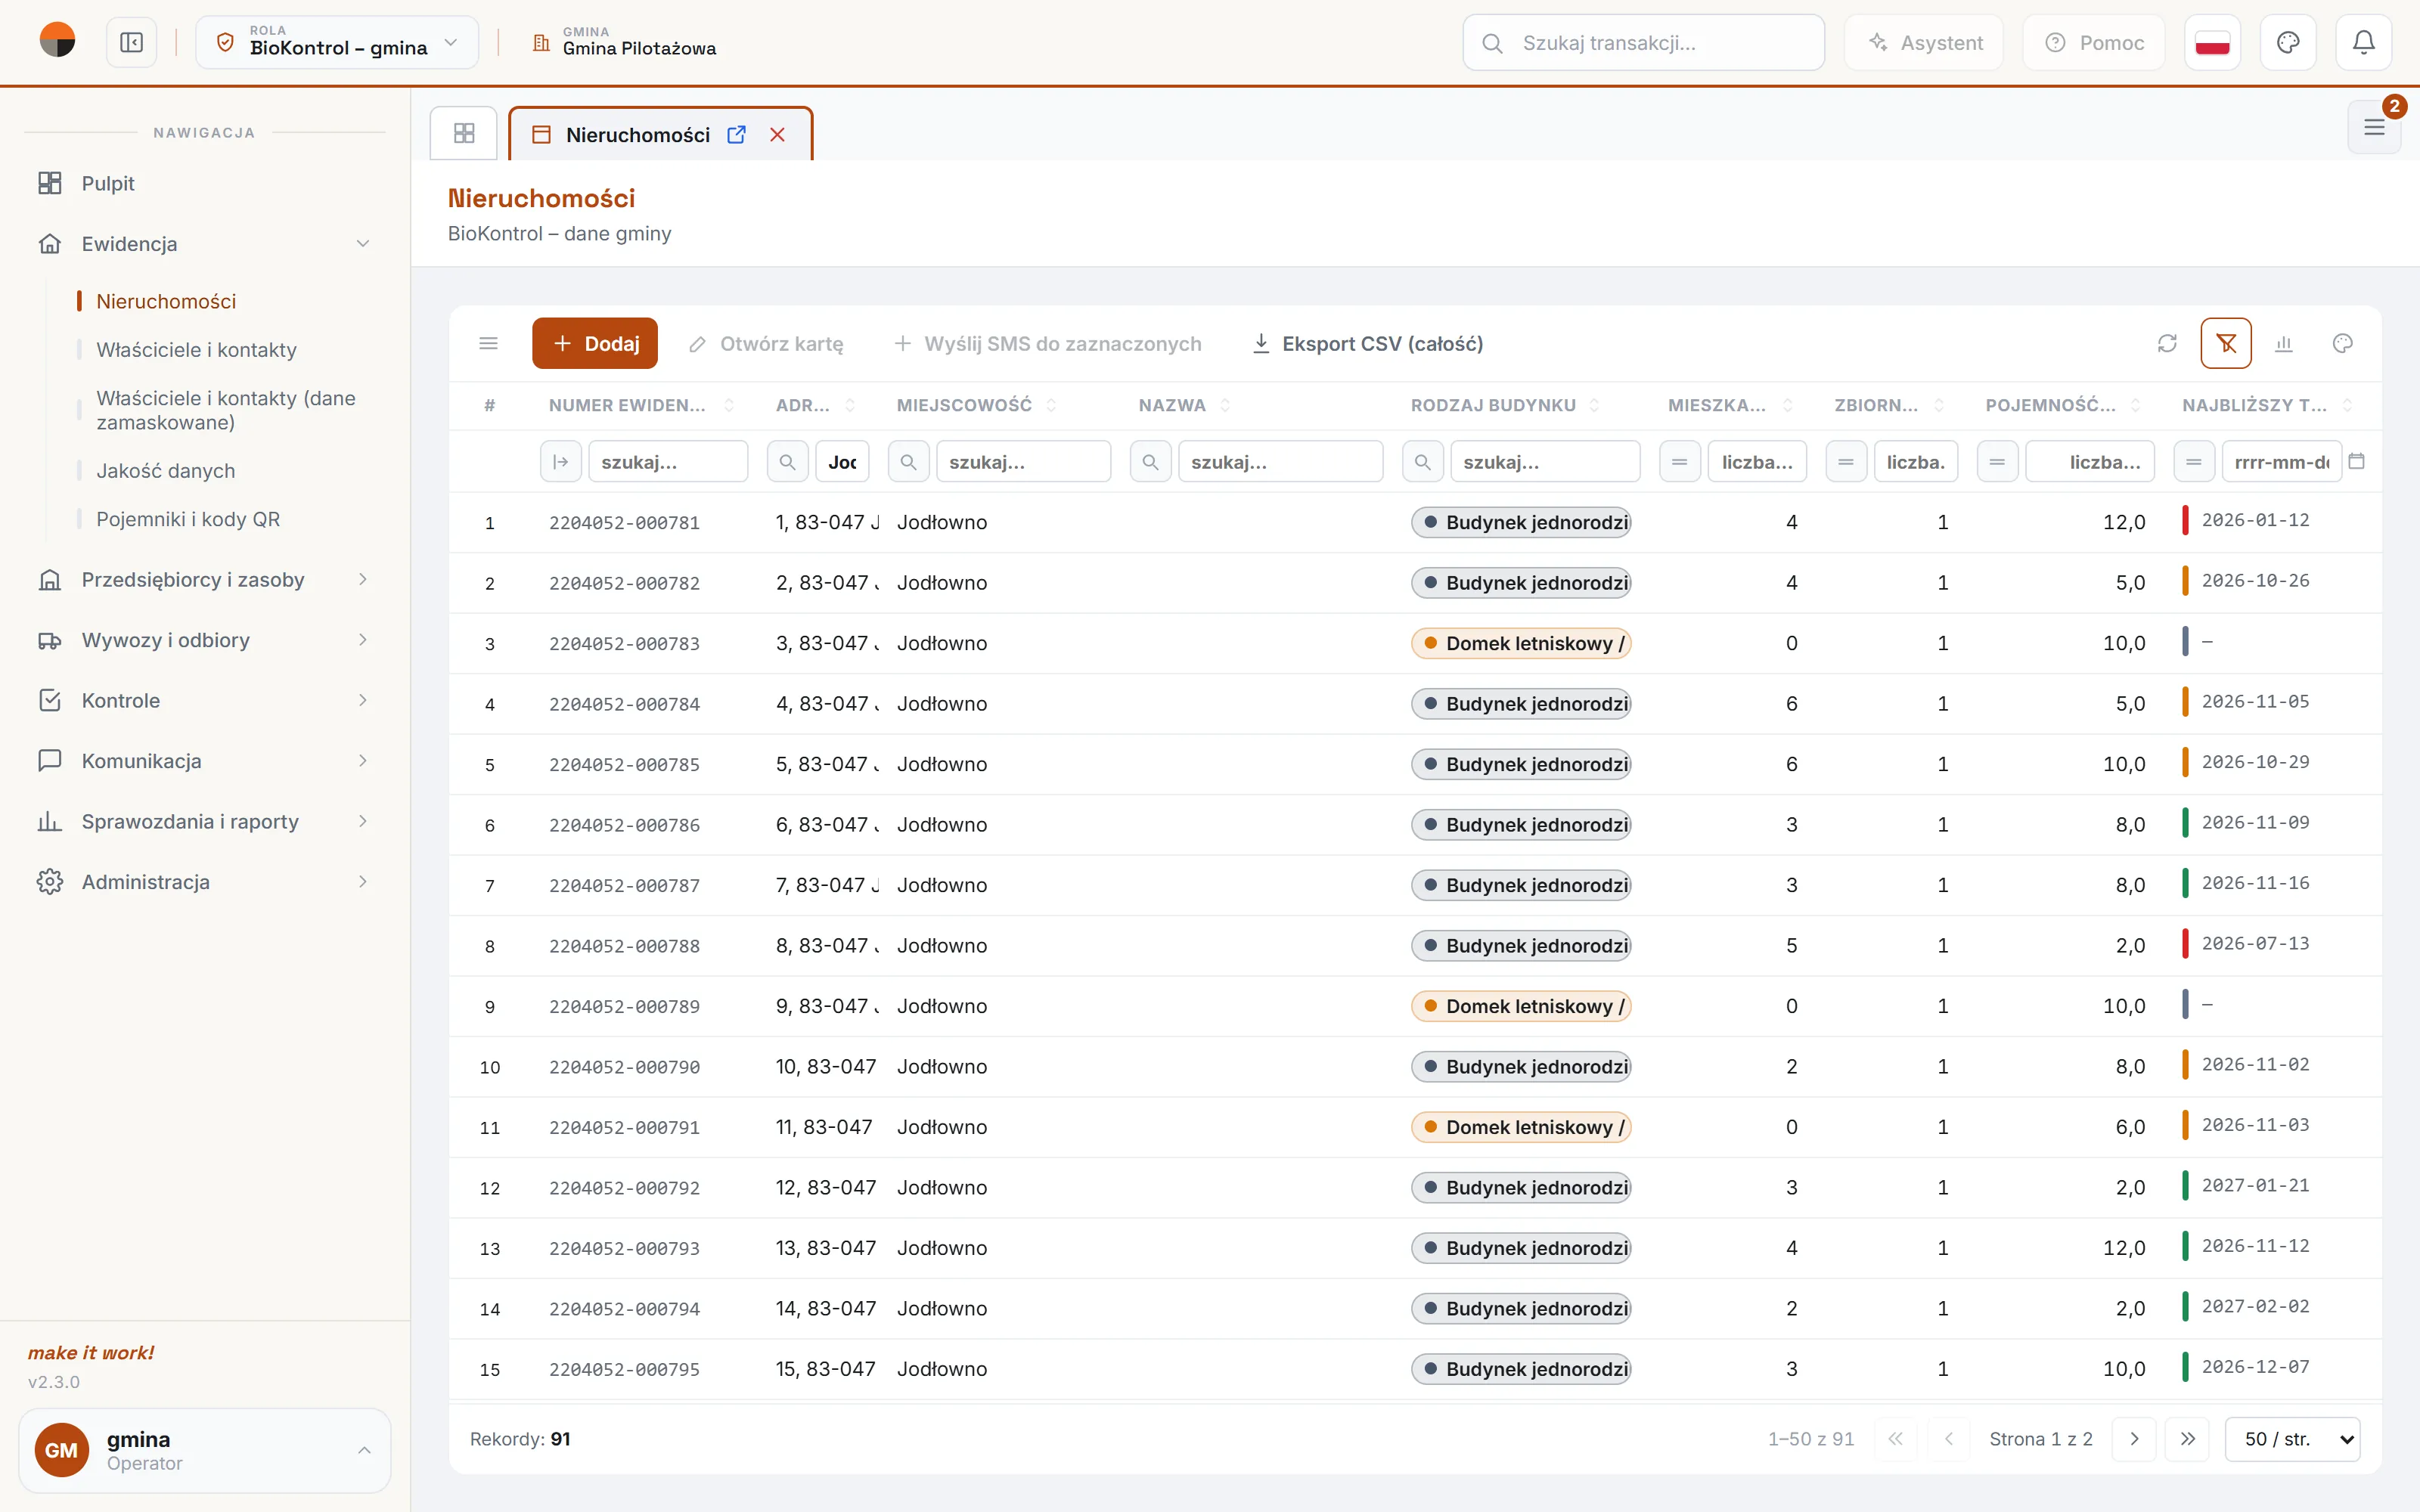This screenshot has height=1512, width=2420.
Task: Click the Miejscowość filter input
Action: 1023,462
